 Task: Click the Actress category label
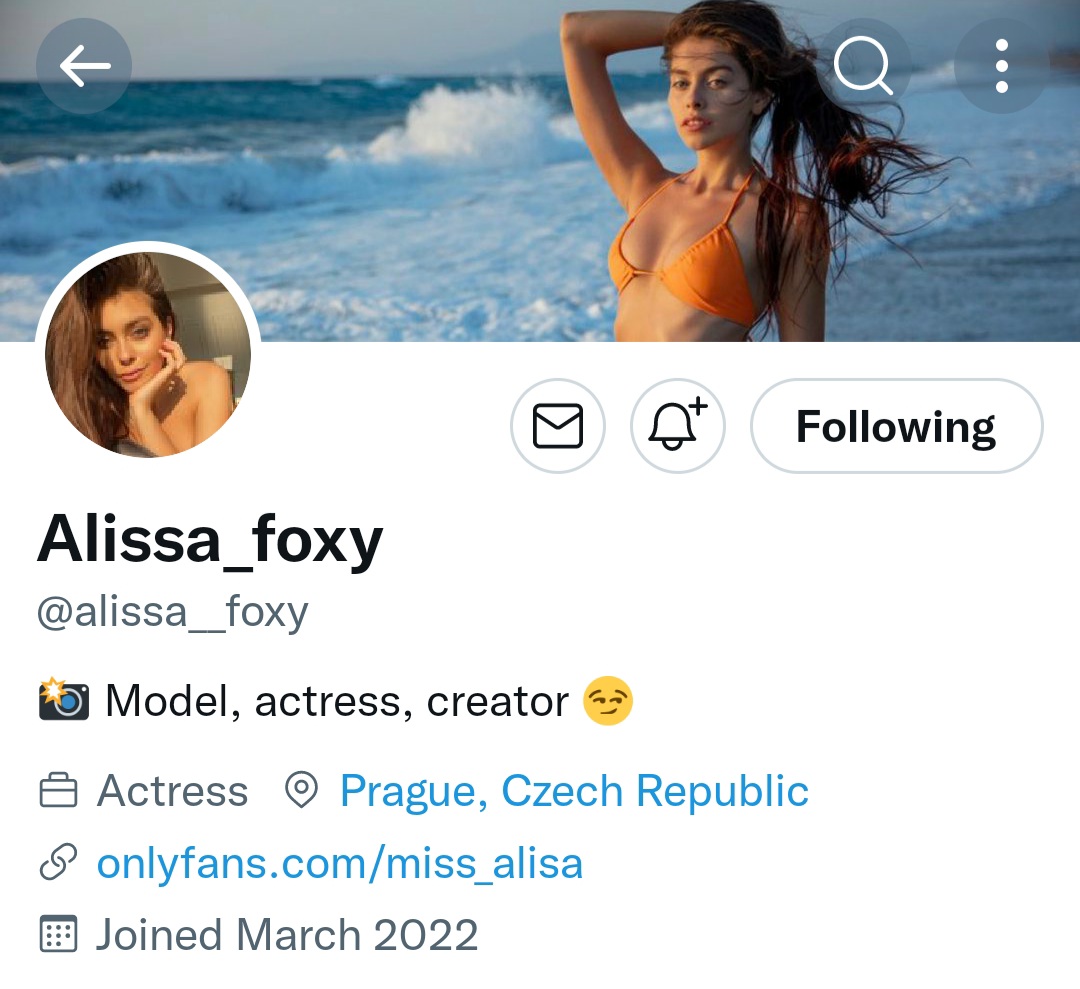(172, 791)
